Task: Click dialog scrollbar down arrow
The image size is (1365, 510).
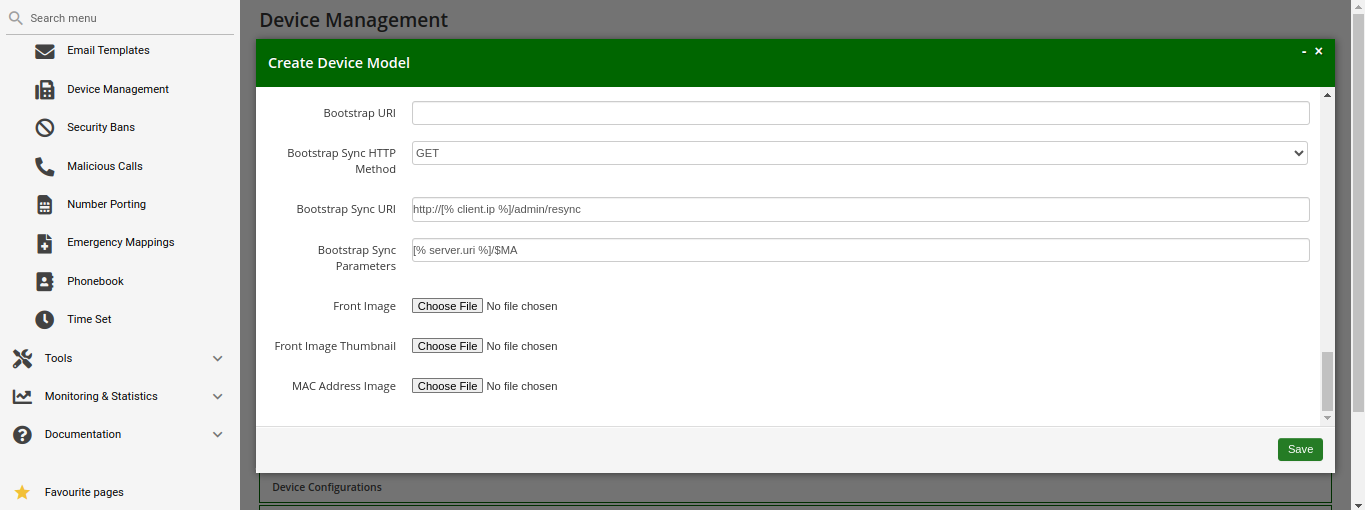Action: tap(1328, 418)
